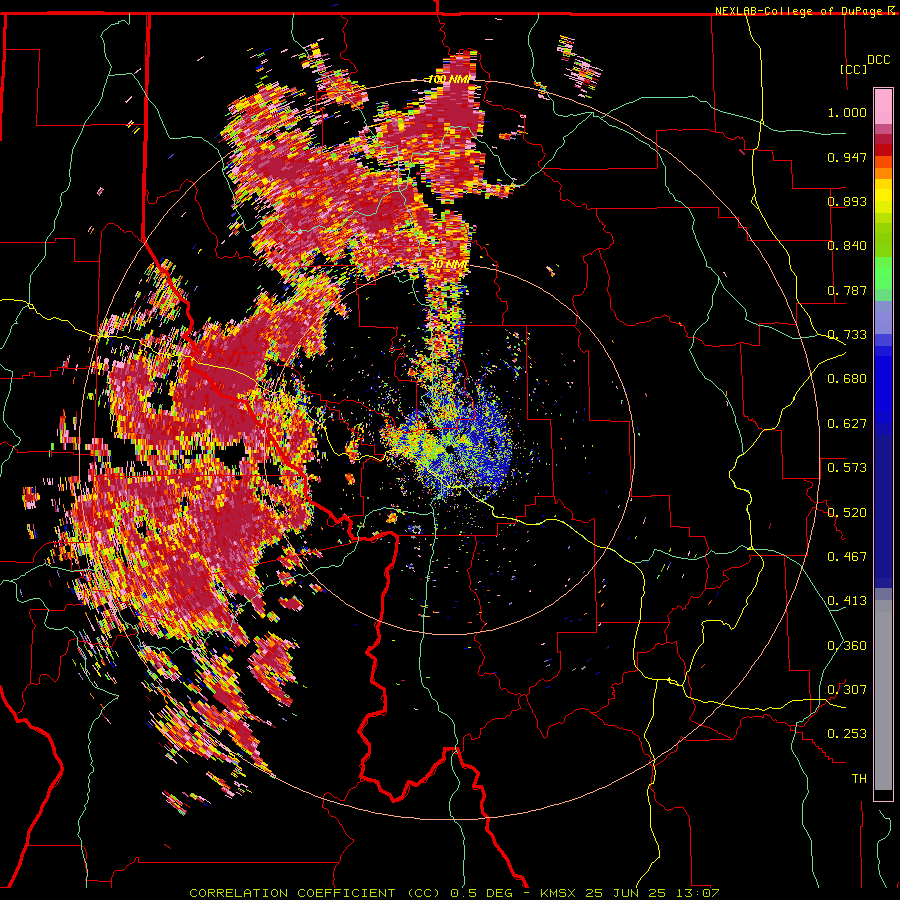Pick the orange color bar segment near 0.93
900x900 pixels.
pyautogui.click(x=883, y=173)
